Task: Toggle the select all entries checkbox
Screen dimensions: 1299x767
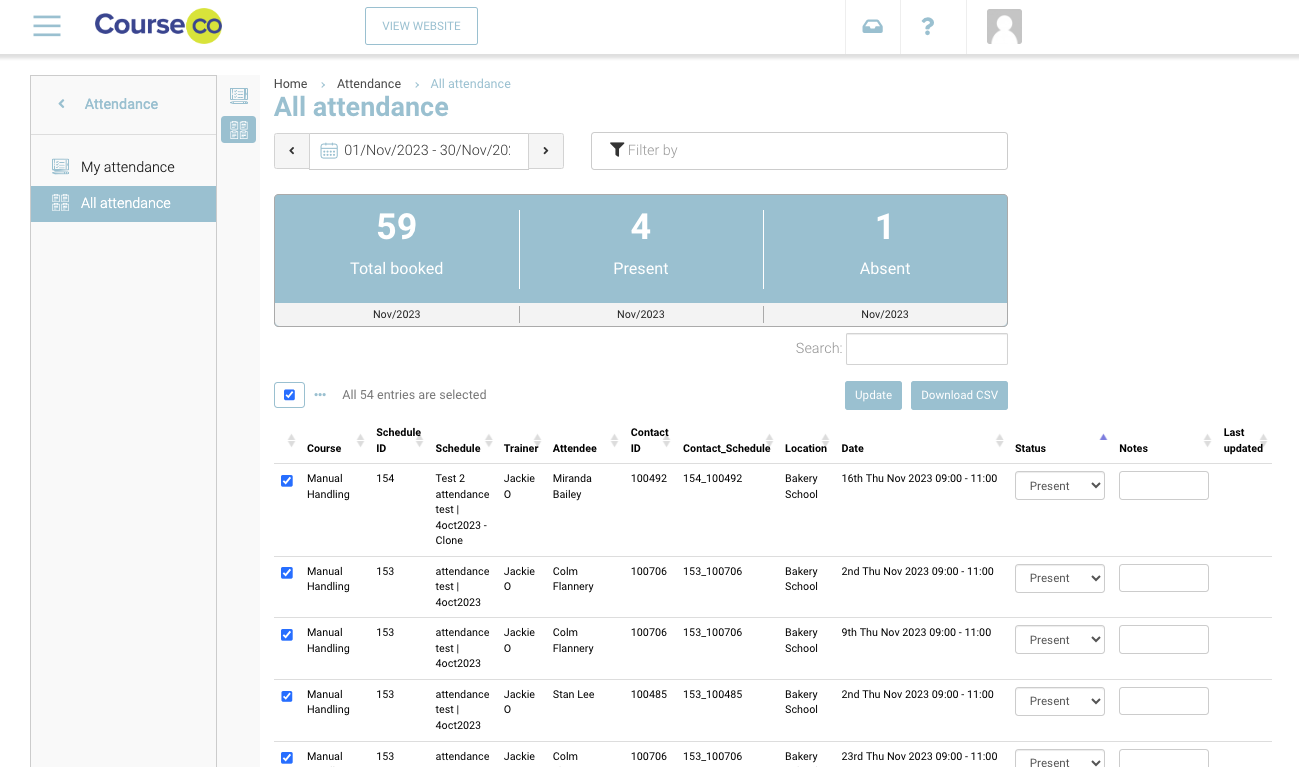Action: 289,395
